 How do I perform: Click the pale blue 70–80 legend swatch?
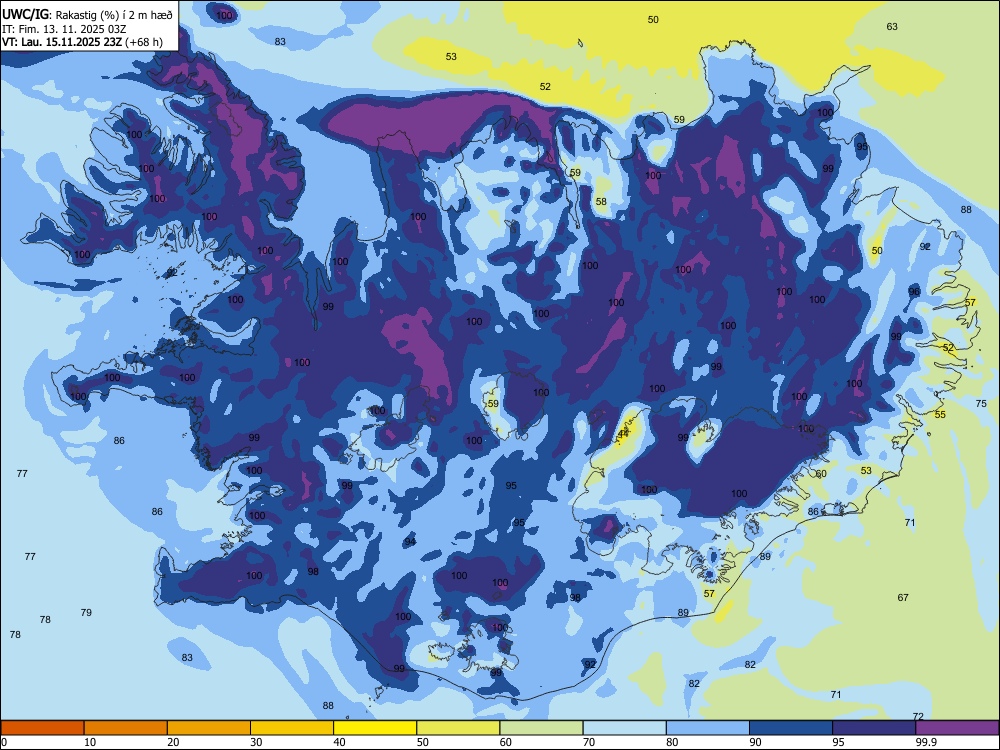tap(624, 728)
